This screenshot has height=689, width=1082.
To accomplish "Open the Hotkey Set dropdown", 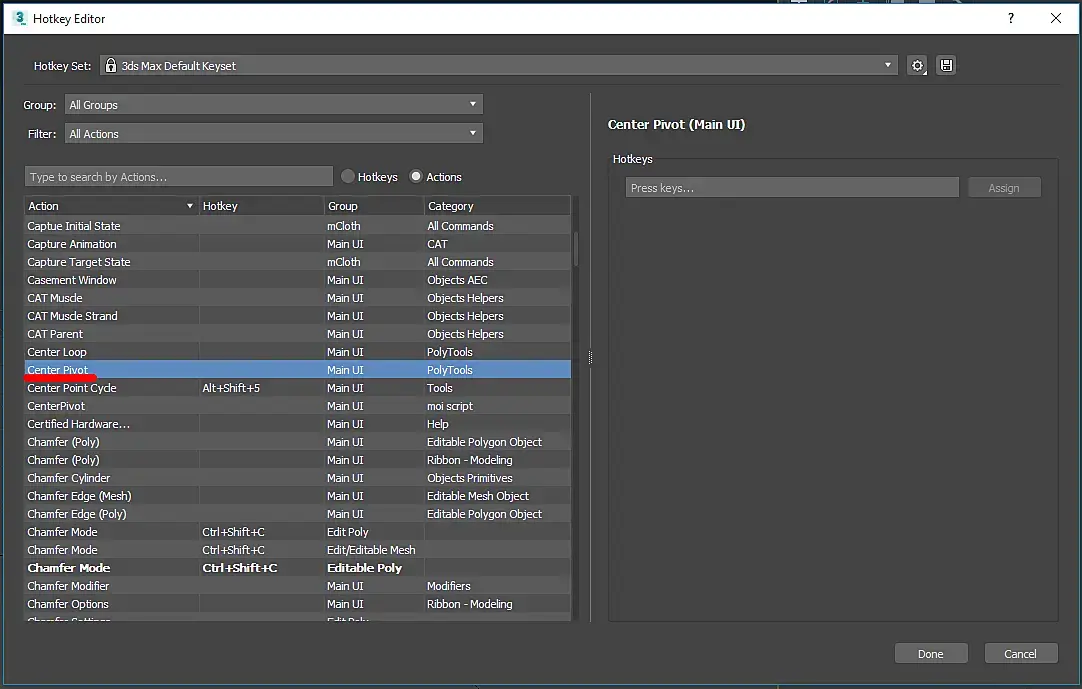I will coord(498,66).
